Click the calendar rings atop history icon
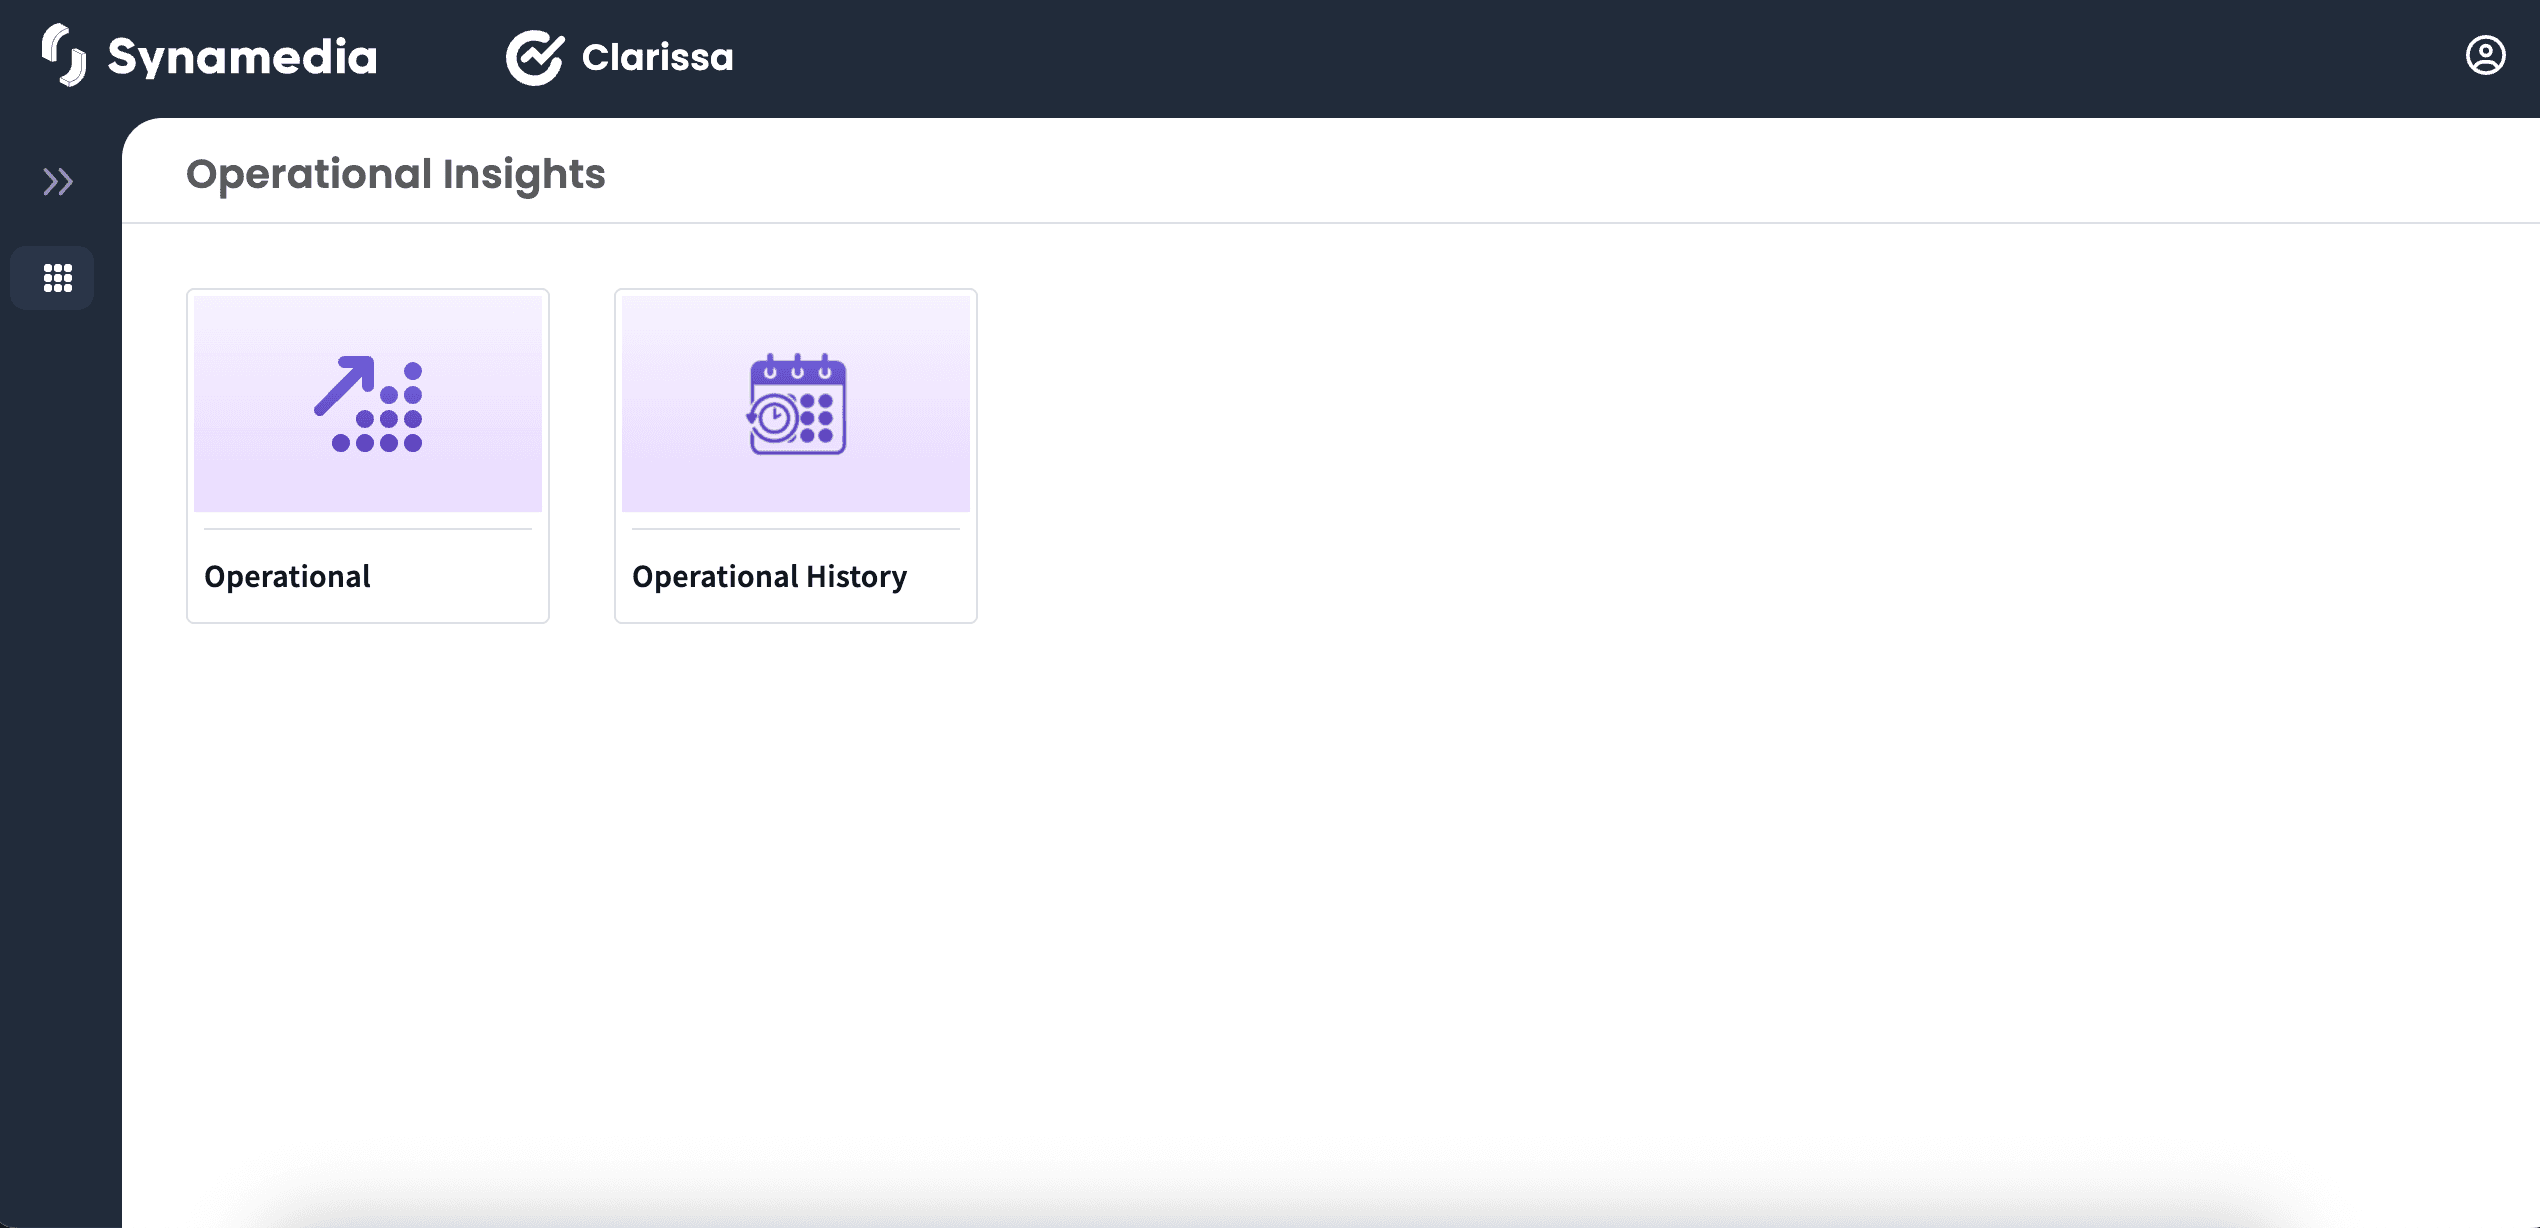2540x1228 pixels. point(797,368)
